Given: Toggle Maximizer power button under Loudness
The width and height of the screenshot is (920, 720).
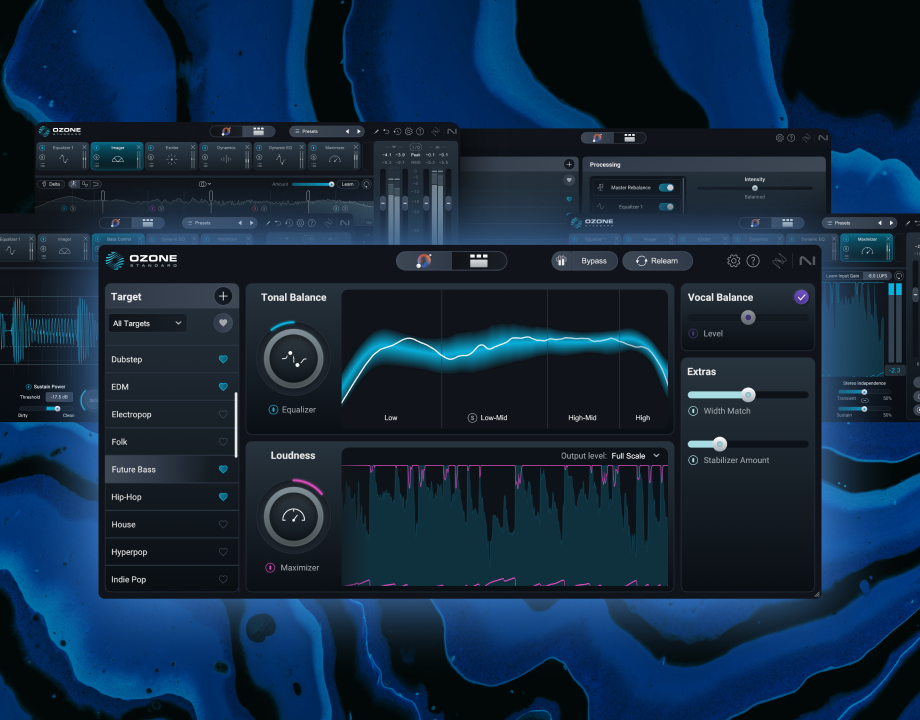Looking at the screenshot, I should [x=270, y=567].
